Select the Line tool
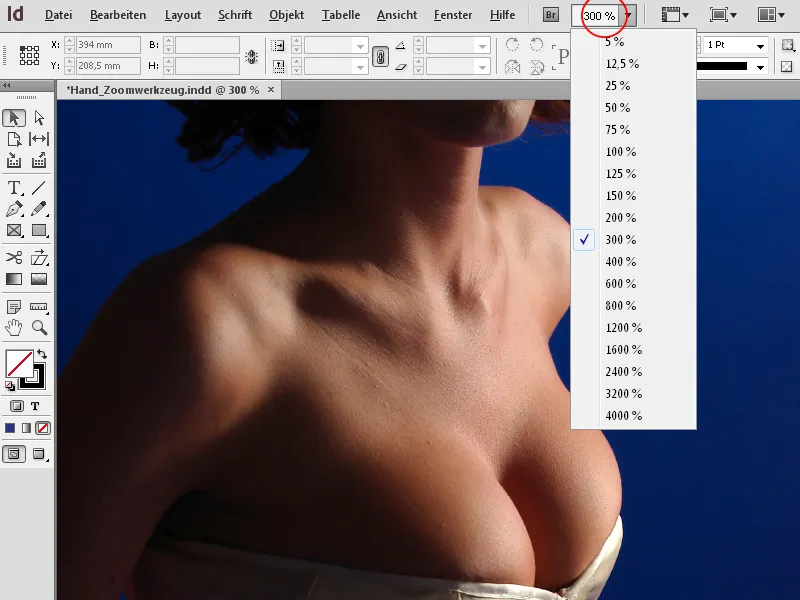The image size is (800, 600). (x=39, y=188)
